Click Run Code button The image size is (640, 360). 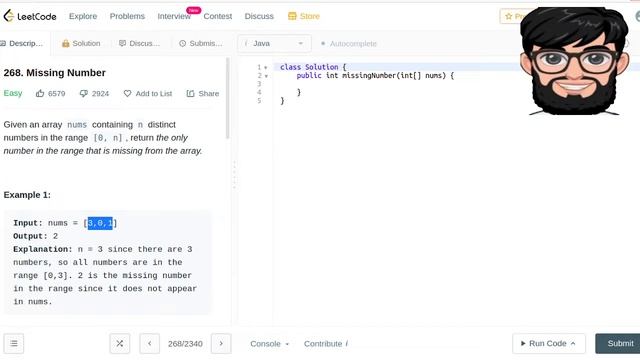[549, 344]
